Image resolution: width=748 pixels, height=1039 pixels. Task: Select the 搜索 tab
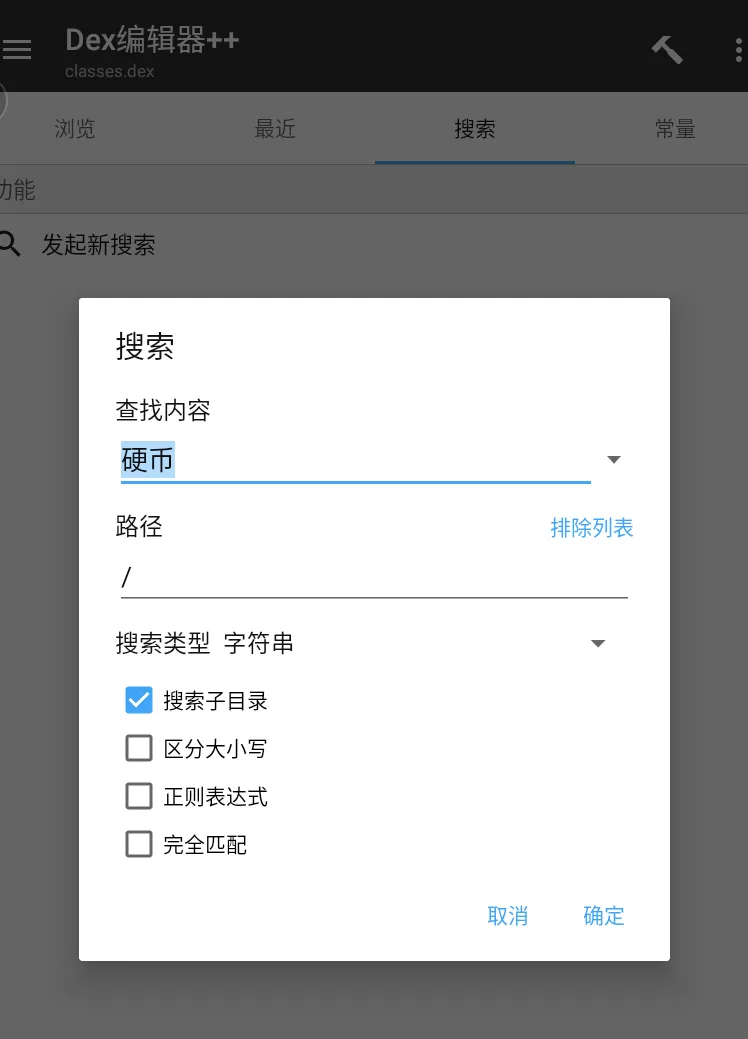click(474, 129)
